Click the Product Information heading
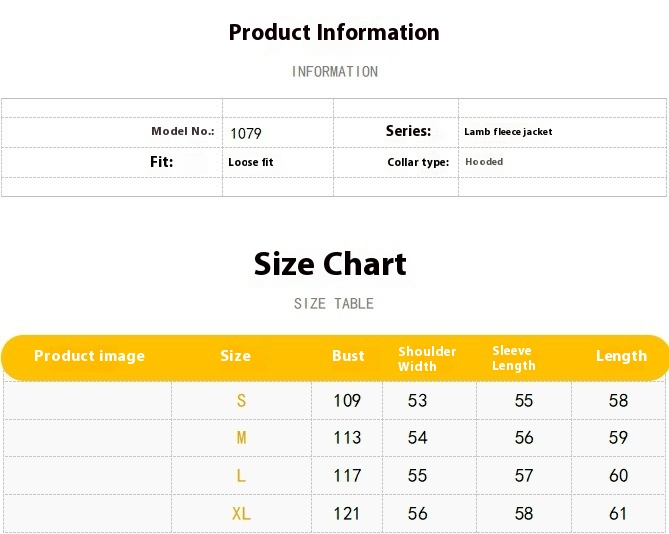The height and width of the screenshot is (534, 669). point(334,32)
